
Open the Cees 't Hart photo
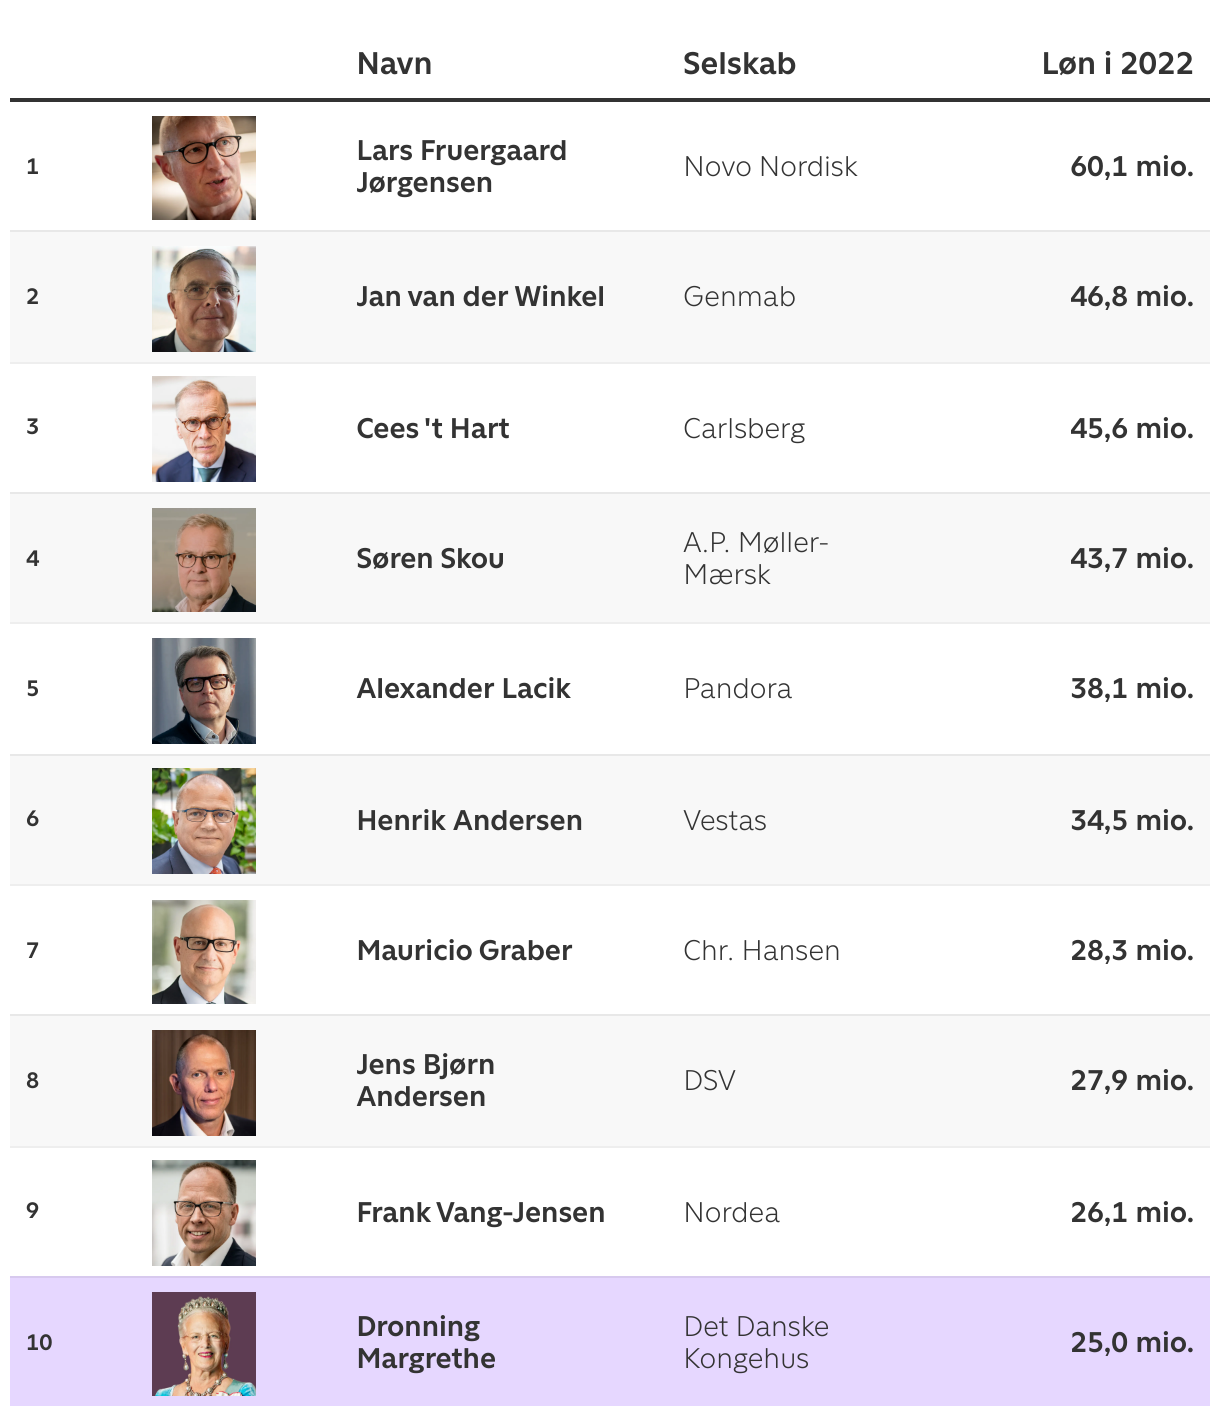204,429
